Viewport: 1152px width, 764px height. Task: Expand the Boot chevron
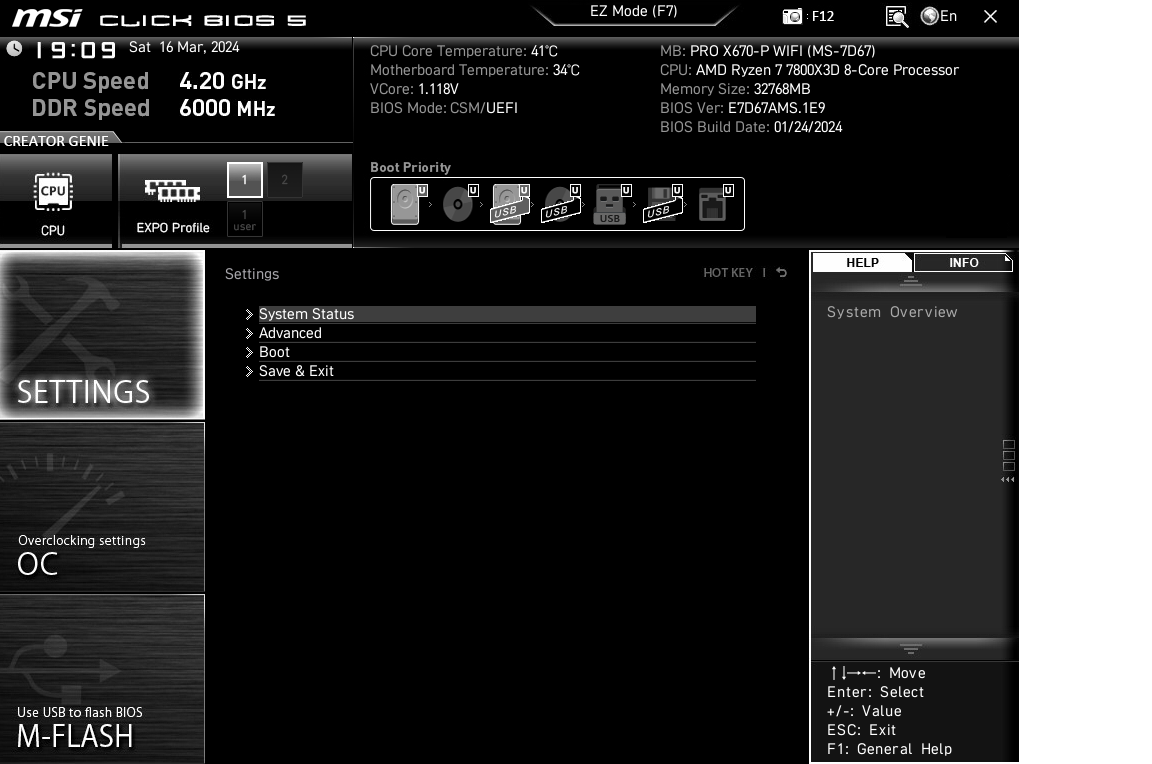249,353
